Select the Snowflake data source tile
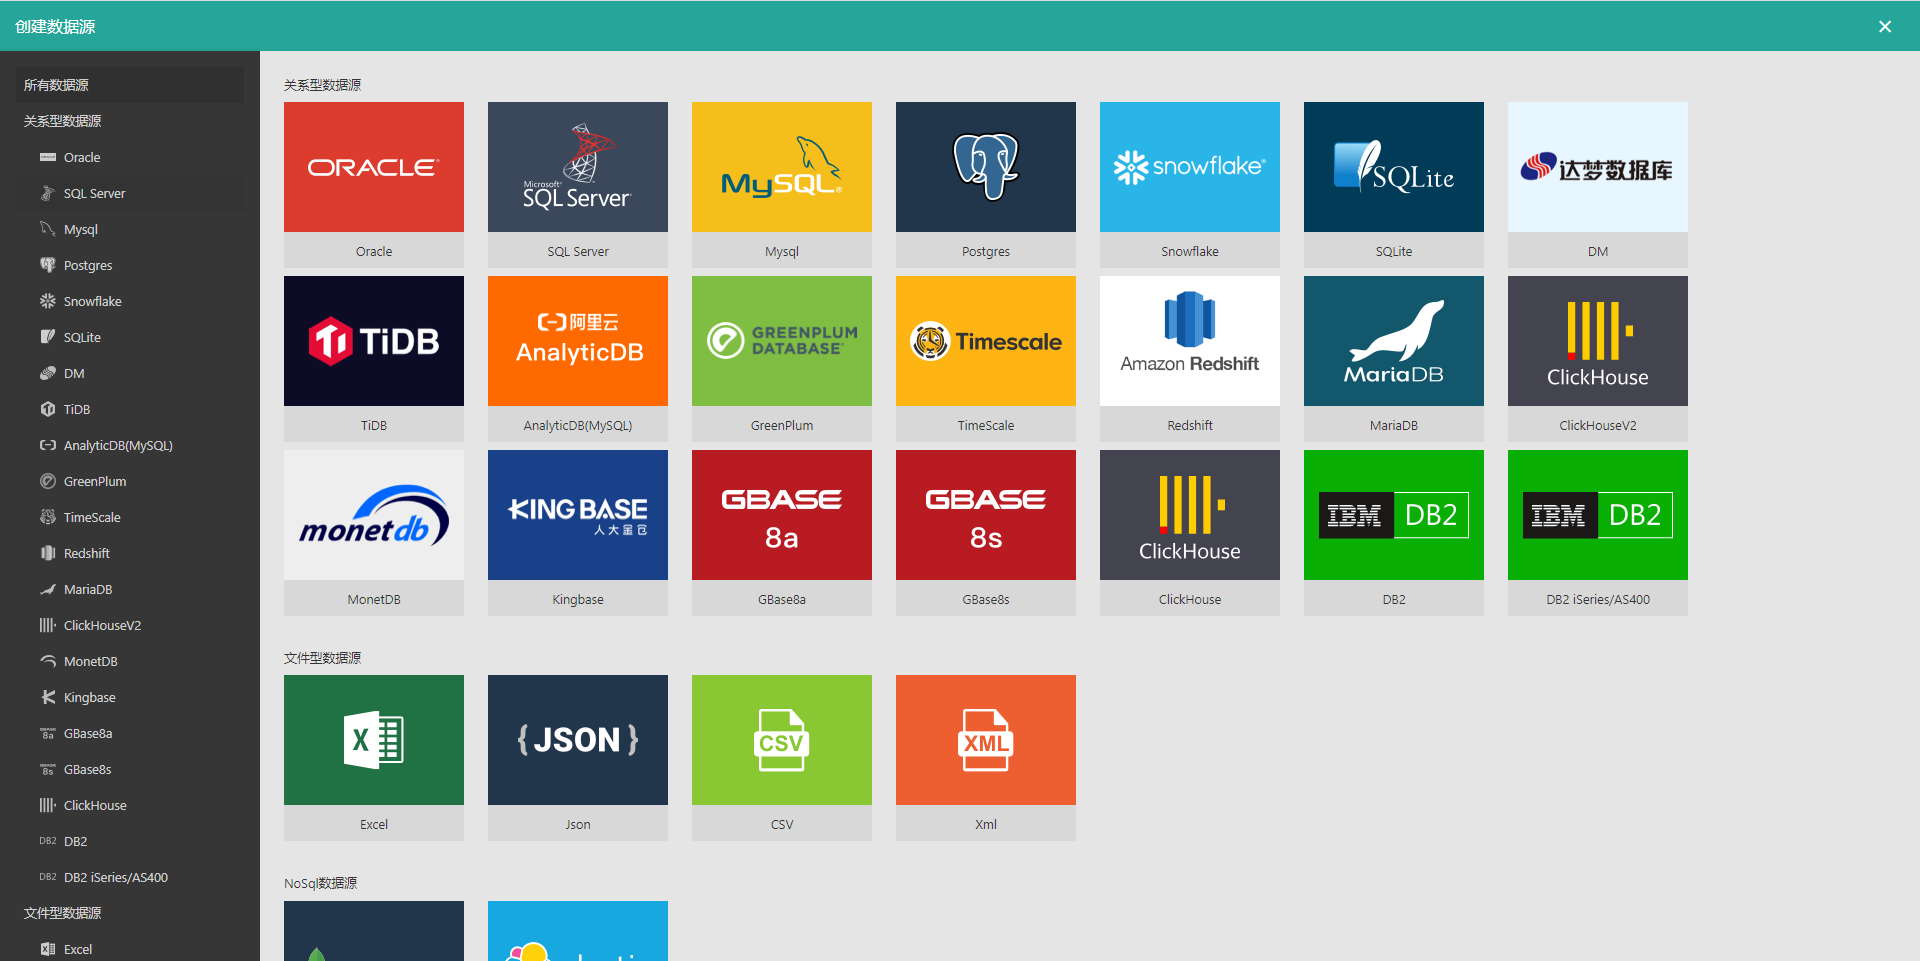Image resolution: width=1920 pixels, height=961 pixels. [x=1190, y=184]
